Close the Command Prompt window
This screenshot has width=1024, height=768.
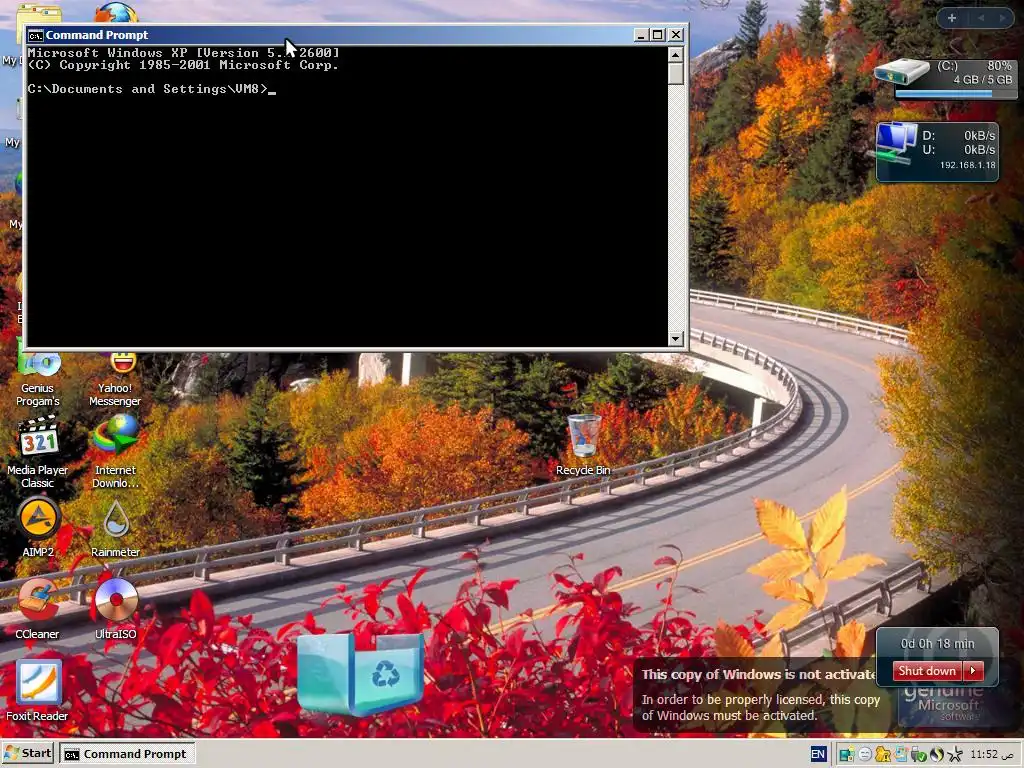pos(676,35)
